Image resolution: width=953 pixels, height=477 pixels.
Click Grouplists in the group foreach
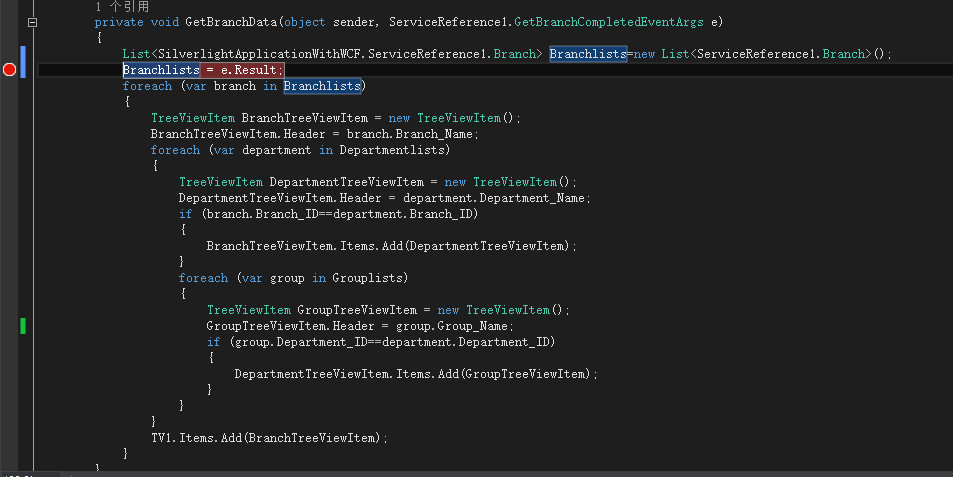click(x=366, y=278)
